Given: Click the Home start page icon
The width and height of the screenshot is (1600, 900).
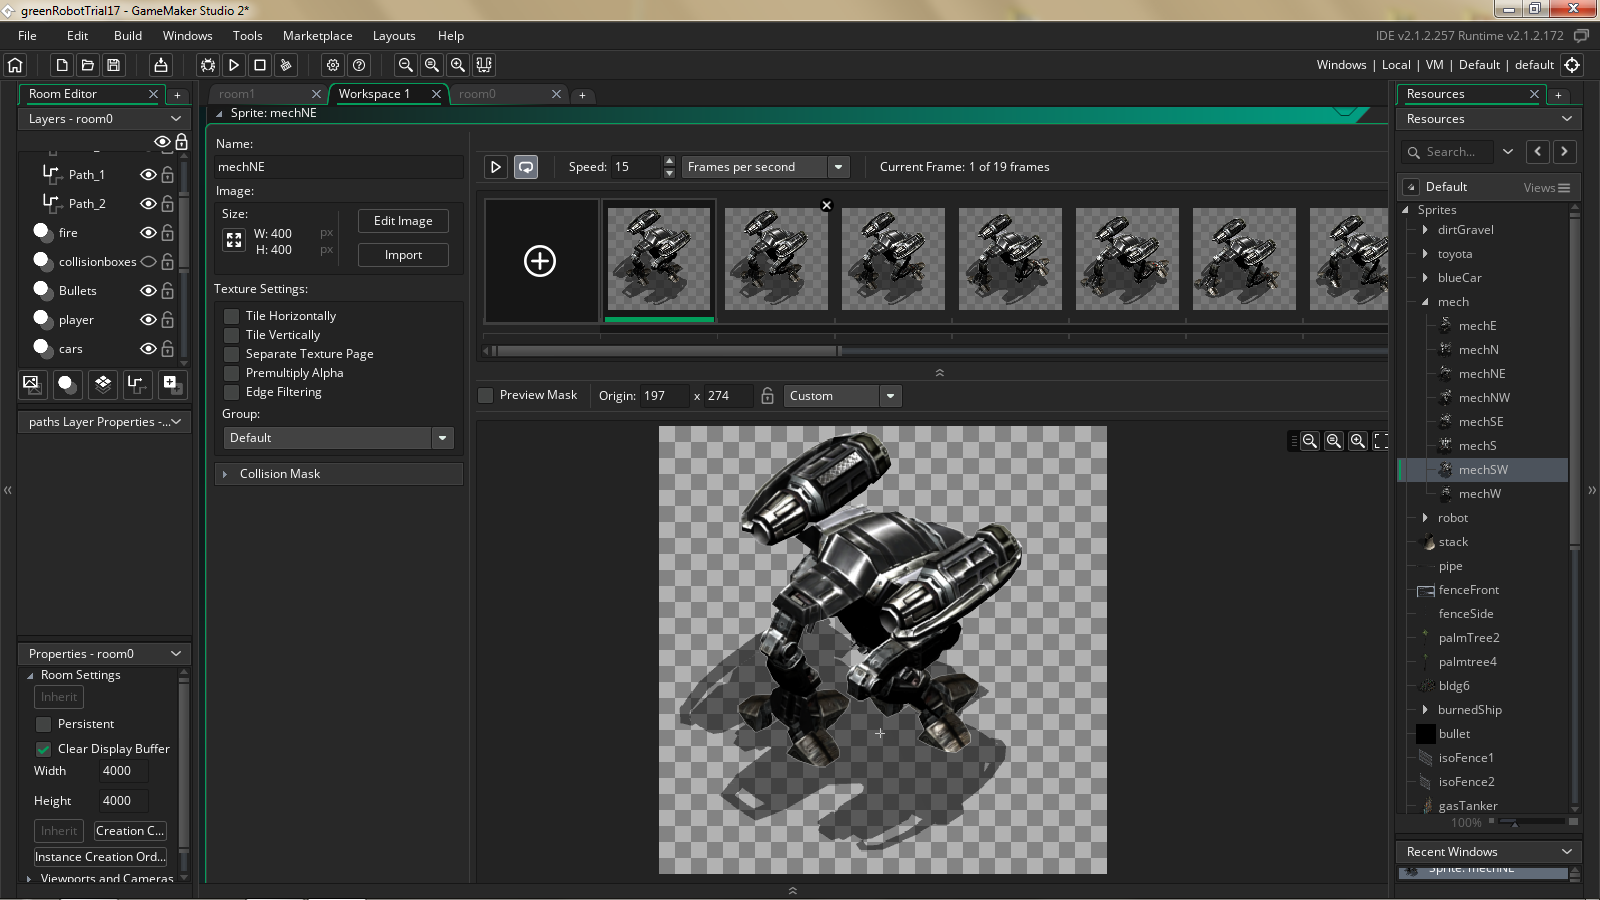Looking at the screenshot, I should point(15,65).
